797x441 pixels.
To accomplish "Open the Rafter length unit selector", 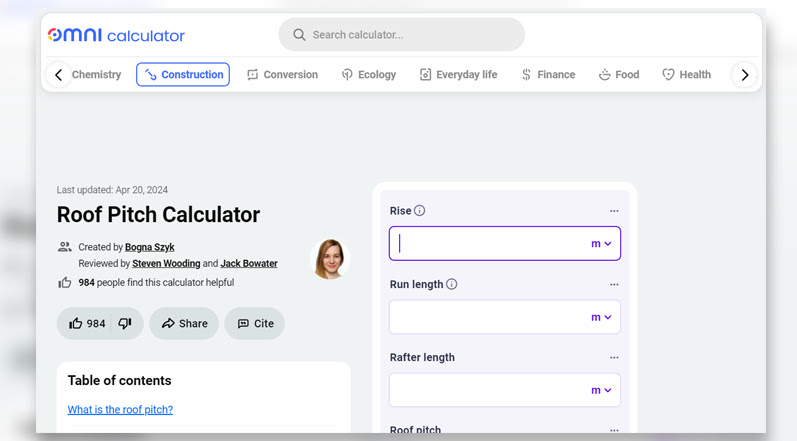I will pos(601,390).
